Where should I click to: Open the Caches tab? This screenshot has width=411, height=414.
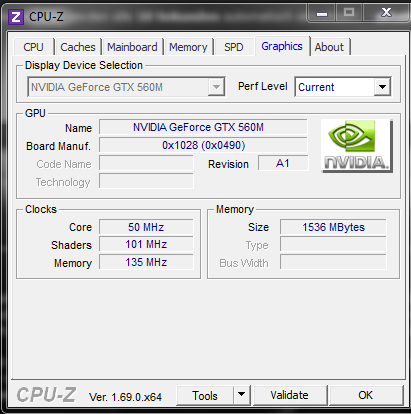78,47
